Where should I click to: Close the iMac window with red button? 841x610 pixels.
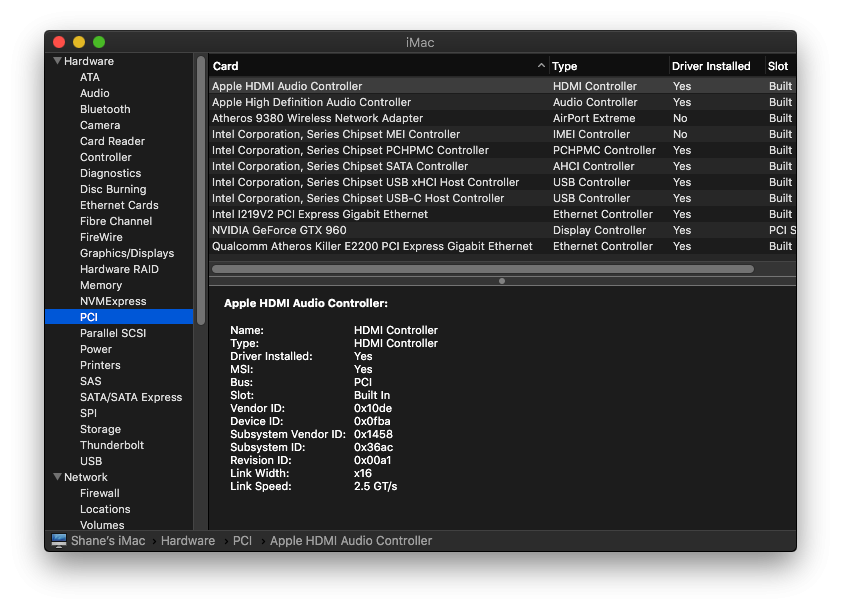59,42
